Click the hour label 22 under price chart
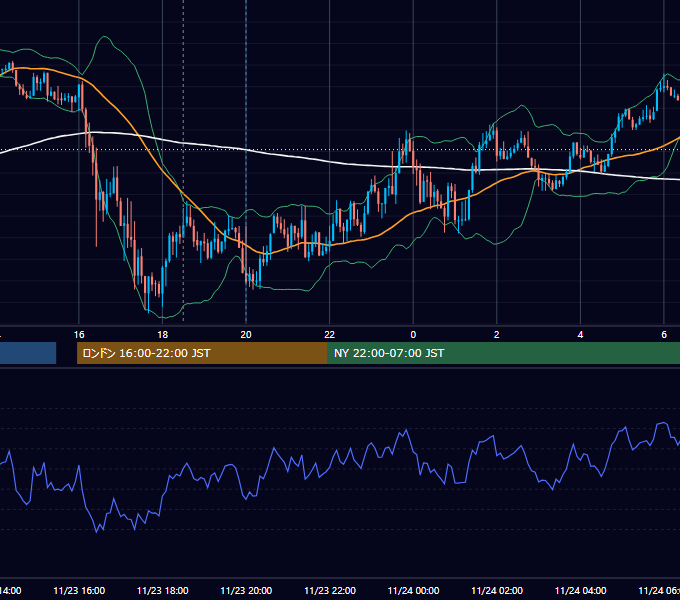The height and width of the screenshot is (600, 680). click(x=330, y=335)
